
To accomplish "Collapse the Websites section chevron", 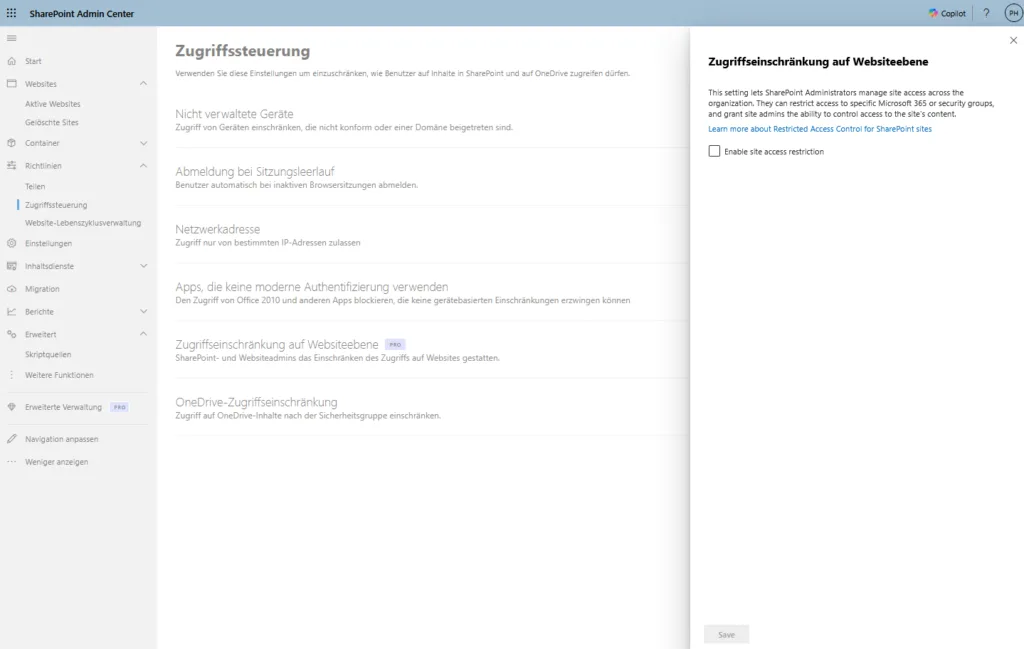I will tap(143, 84).
